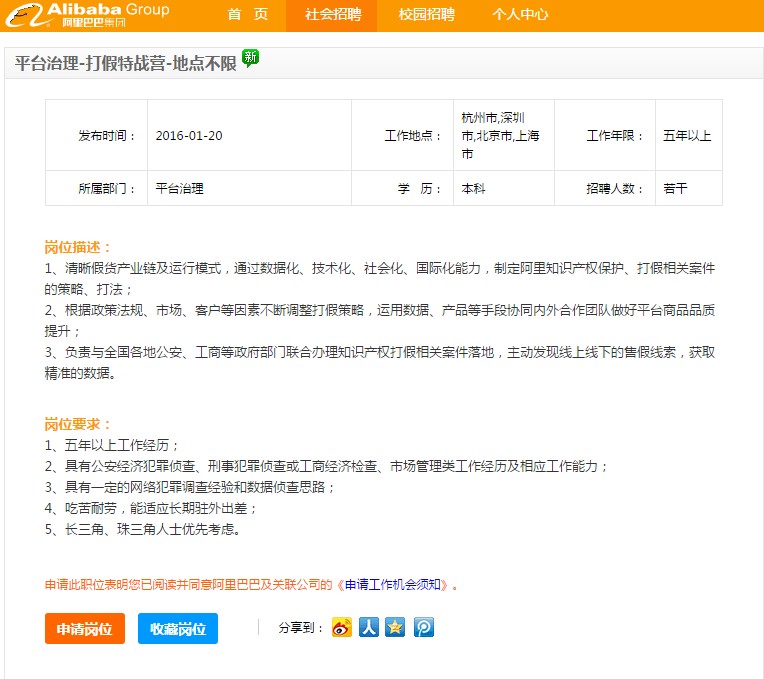Image resolution: width=764 pixels, height=679 pixels.
Task: Share to Tencent Weibo icon
Action: [424, 627]
